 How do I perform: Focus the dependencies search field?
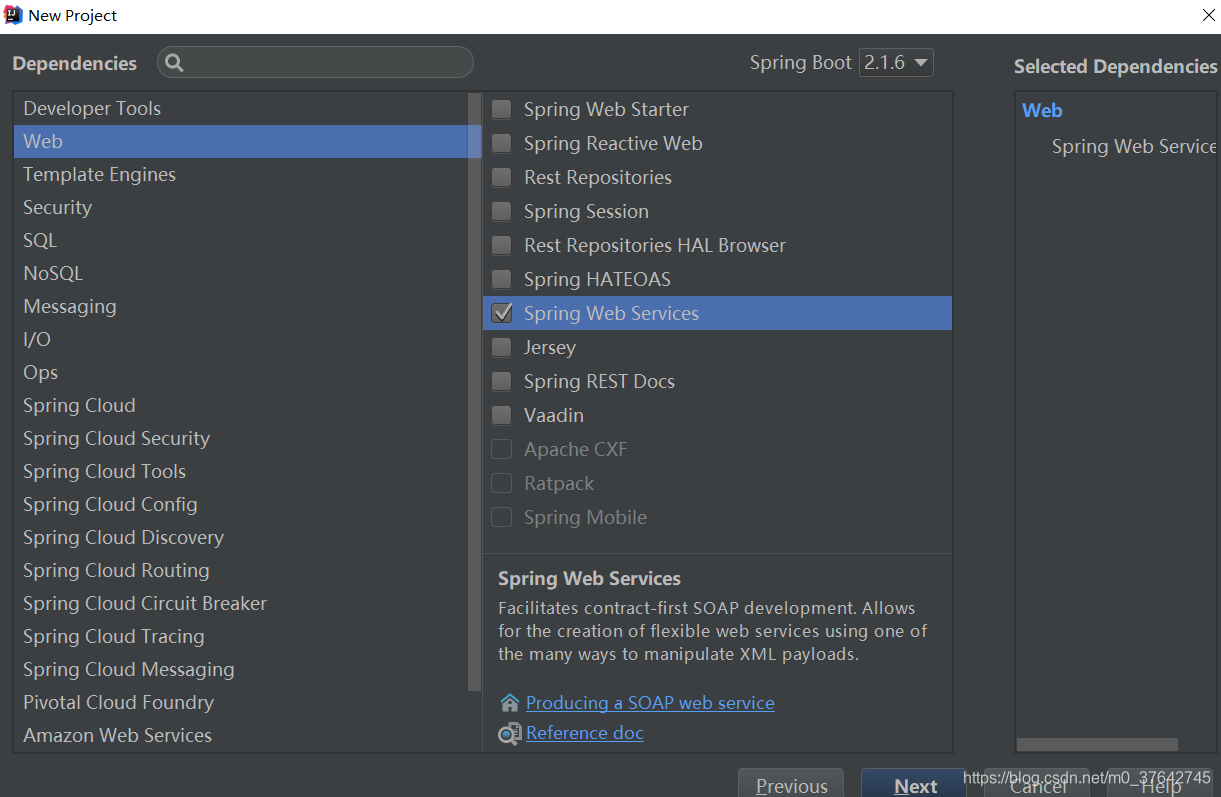315,62
